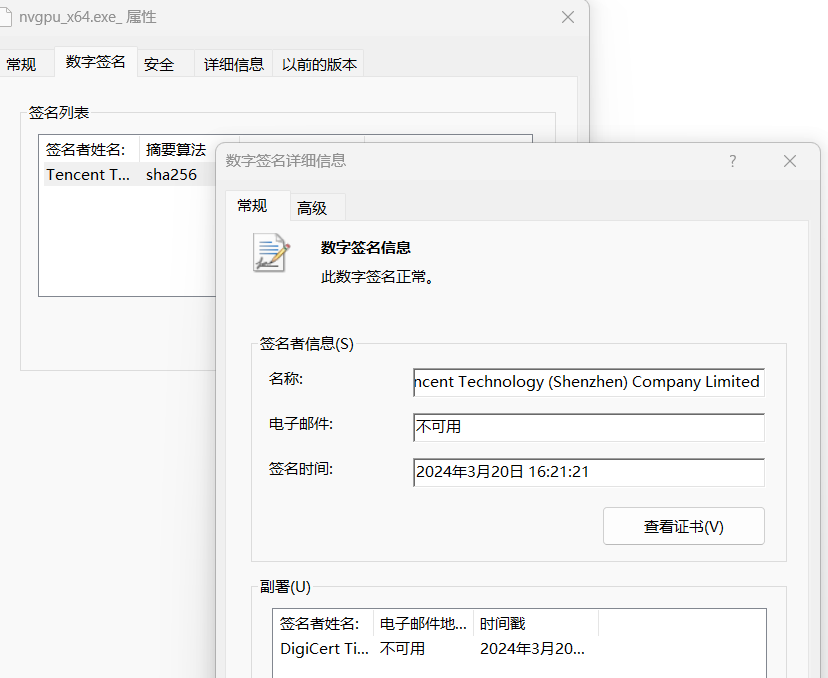Switch to the 常规 tab of properties dialog
The width and height of the screenshot is (828, 678).
point(22,63)
